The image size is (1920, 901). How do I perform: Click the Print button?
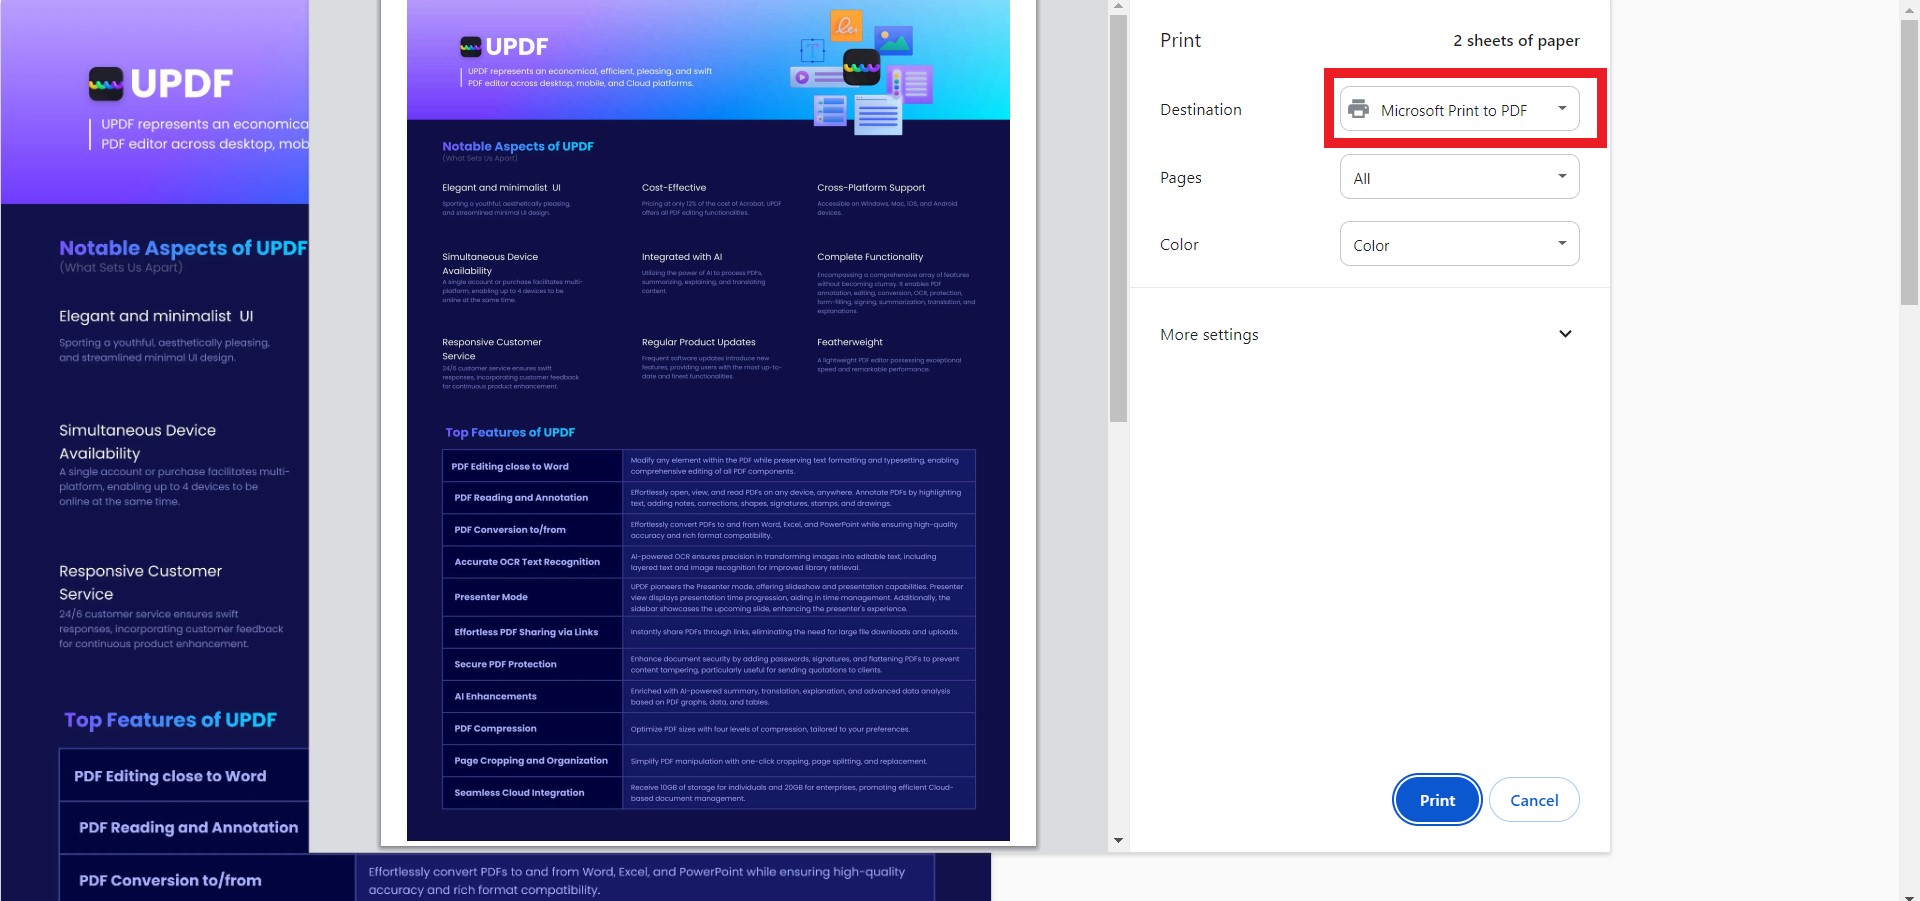pos(1437,799)
